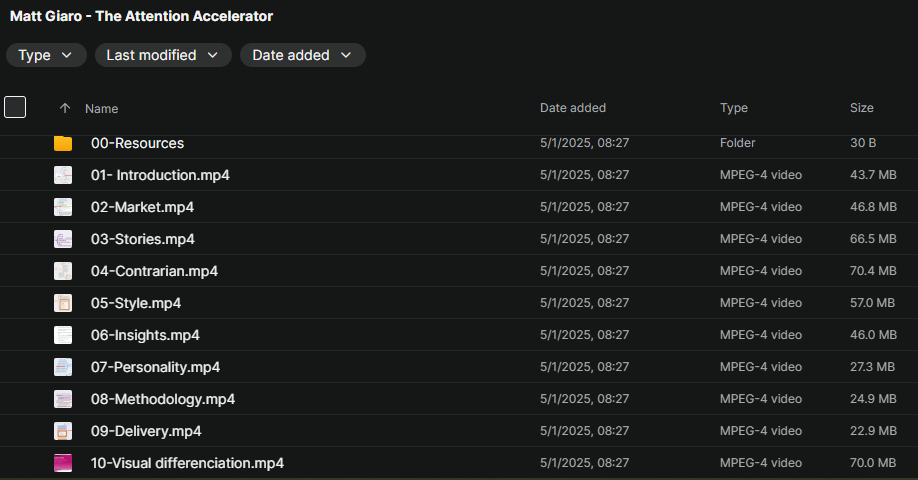Screen dimensions: 918x480
Task: Open the Type filter dropdown
Action: [46, 55]
